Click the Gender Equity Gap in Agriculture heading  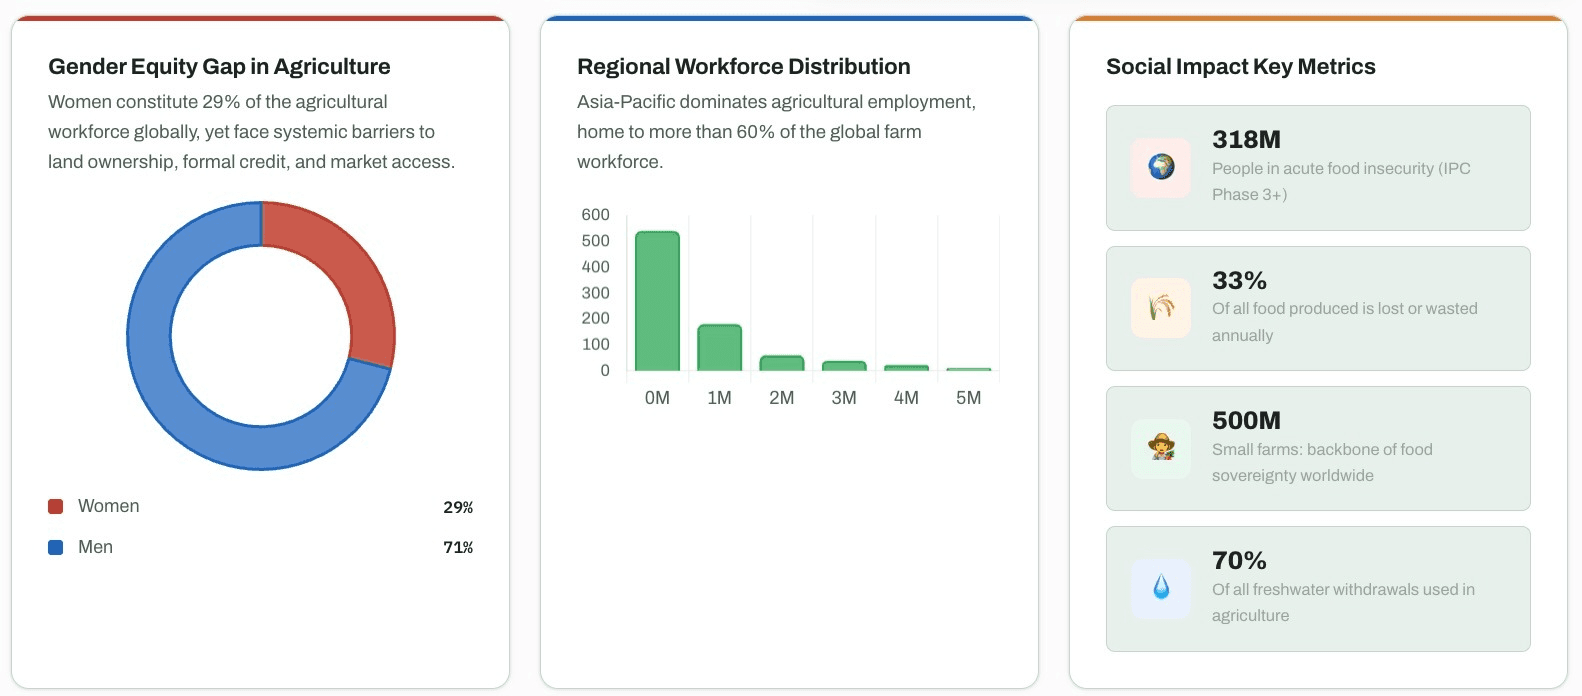pos(219,67)
